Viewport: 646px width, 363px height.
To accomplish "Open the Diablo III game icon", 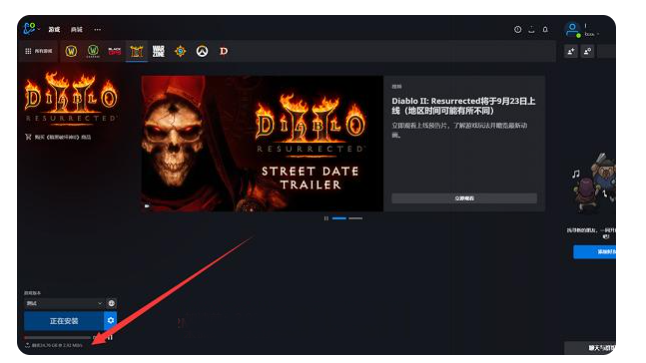I will [x=224, y=51].
